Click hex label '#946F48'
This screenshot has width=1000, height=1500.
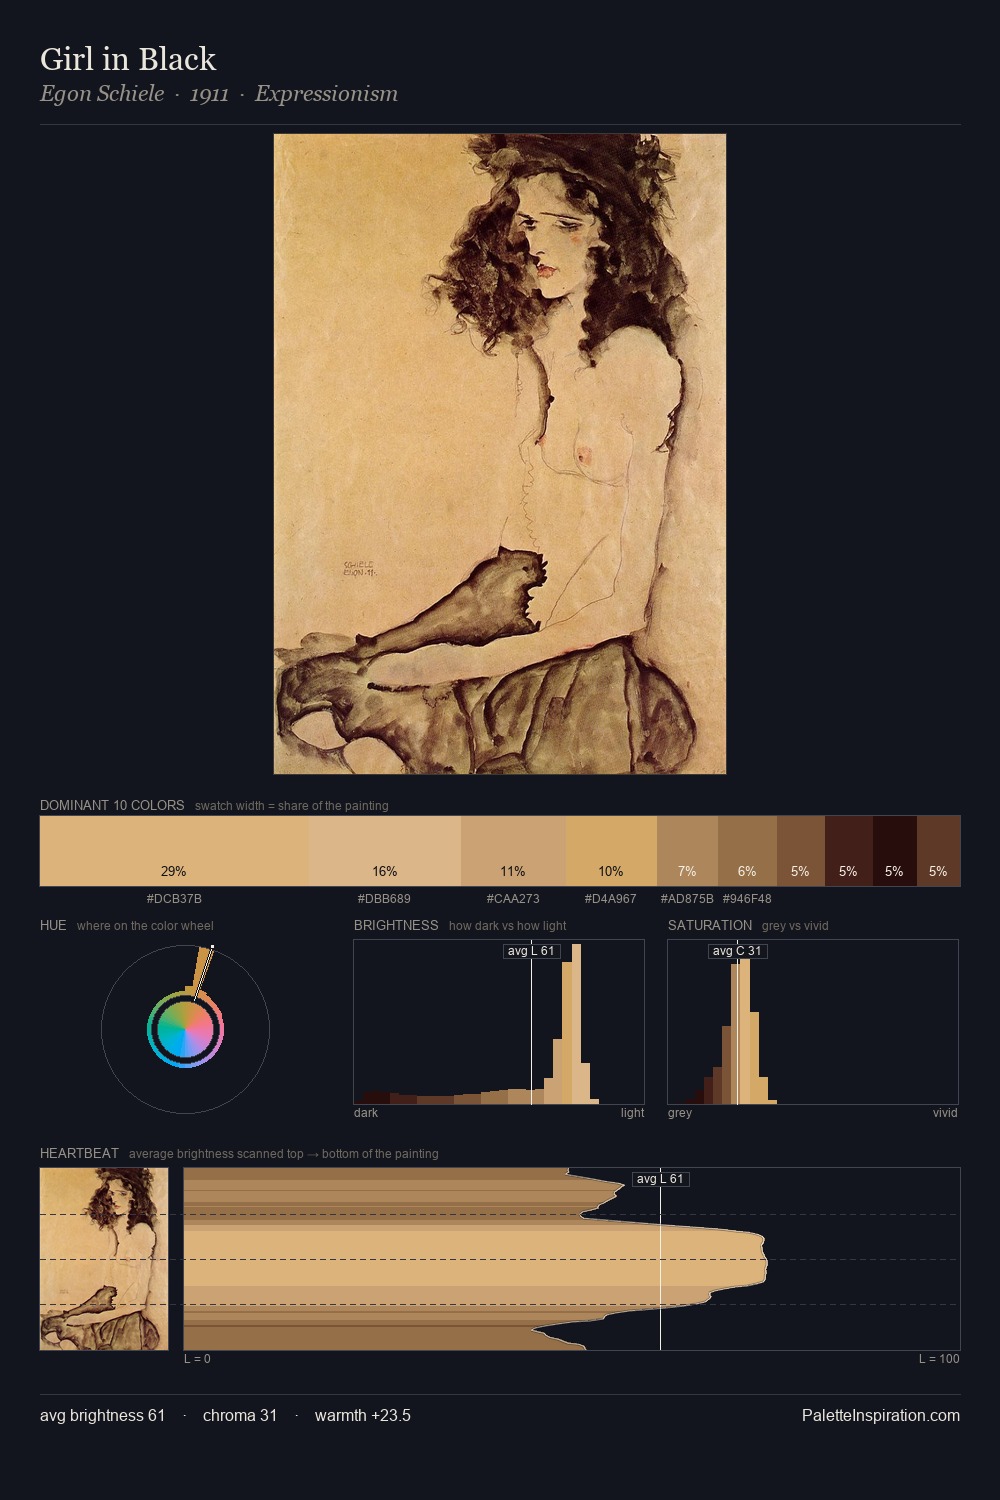(x=747, y=899)
